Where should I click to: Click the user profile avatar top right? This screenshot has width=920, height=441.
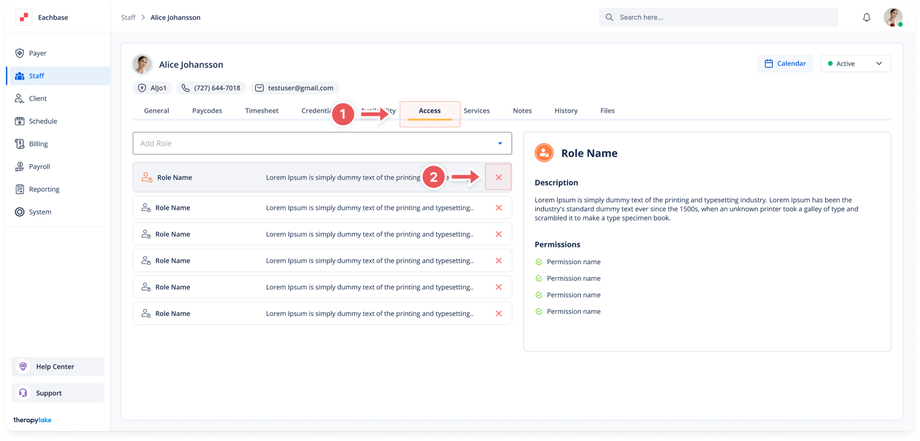[892, 17]
